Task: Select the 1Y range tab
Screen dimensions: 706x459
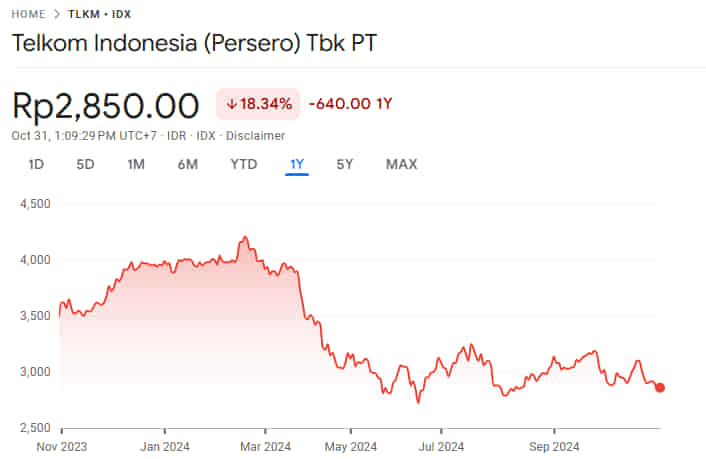Action: click(x=296, y=164)
